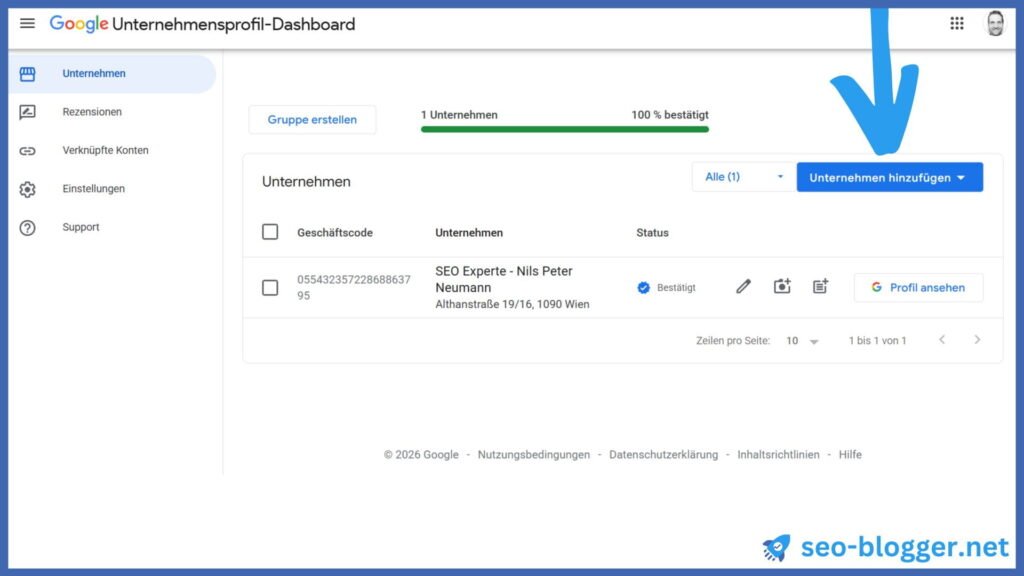Screen dimensions: 1024x576
Task: Click the © 2026 Google footer text
Action: point(421,455)
